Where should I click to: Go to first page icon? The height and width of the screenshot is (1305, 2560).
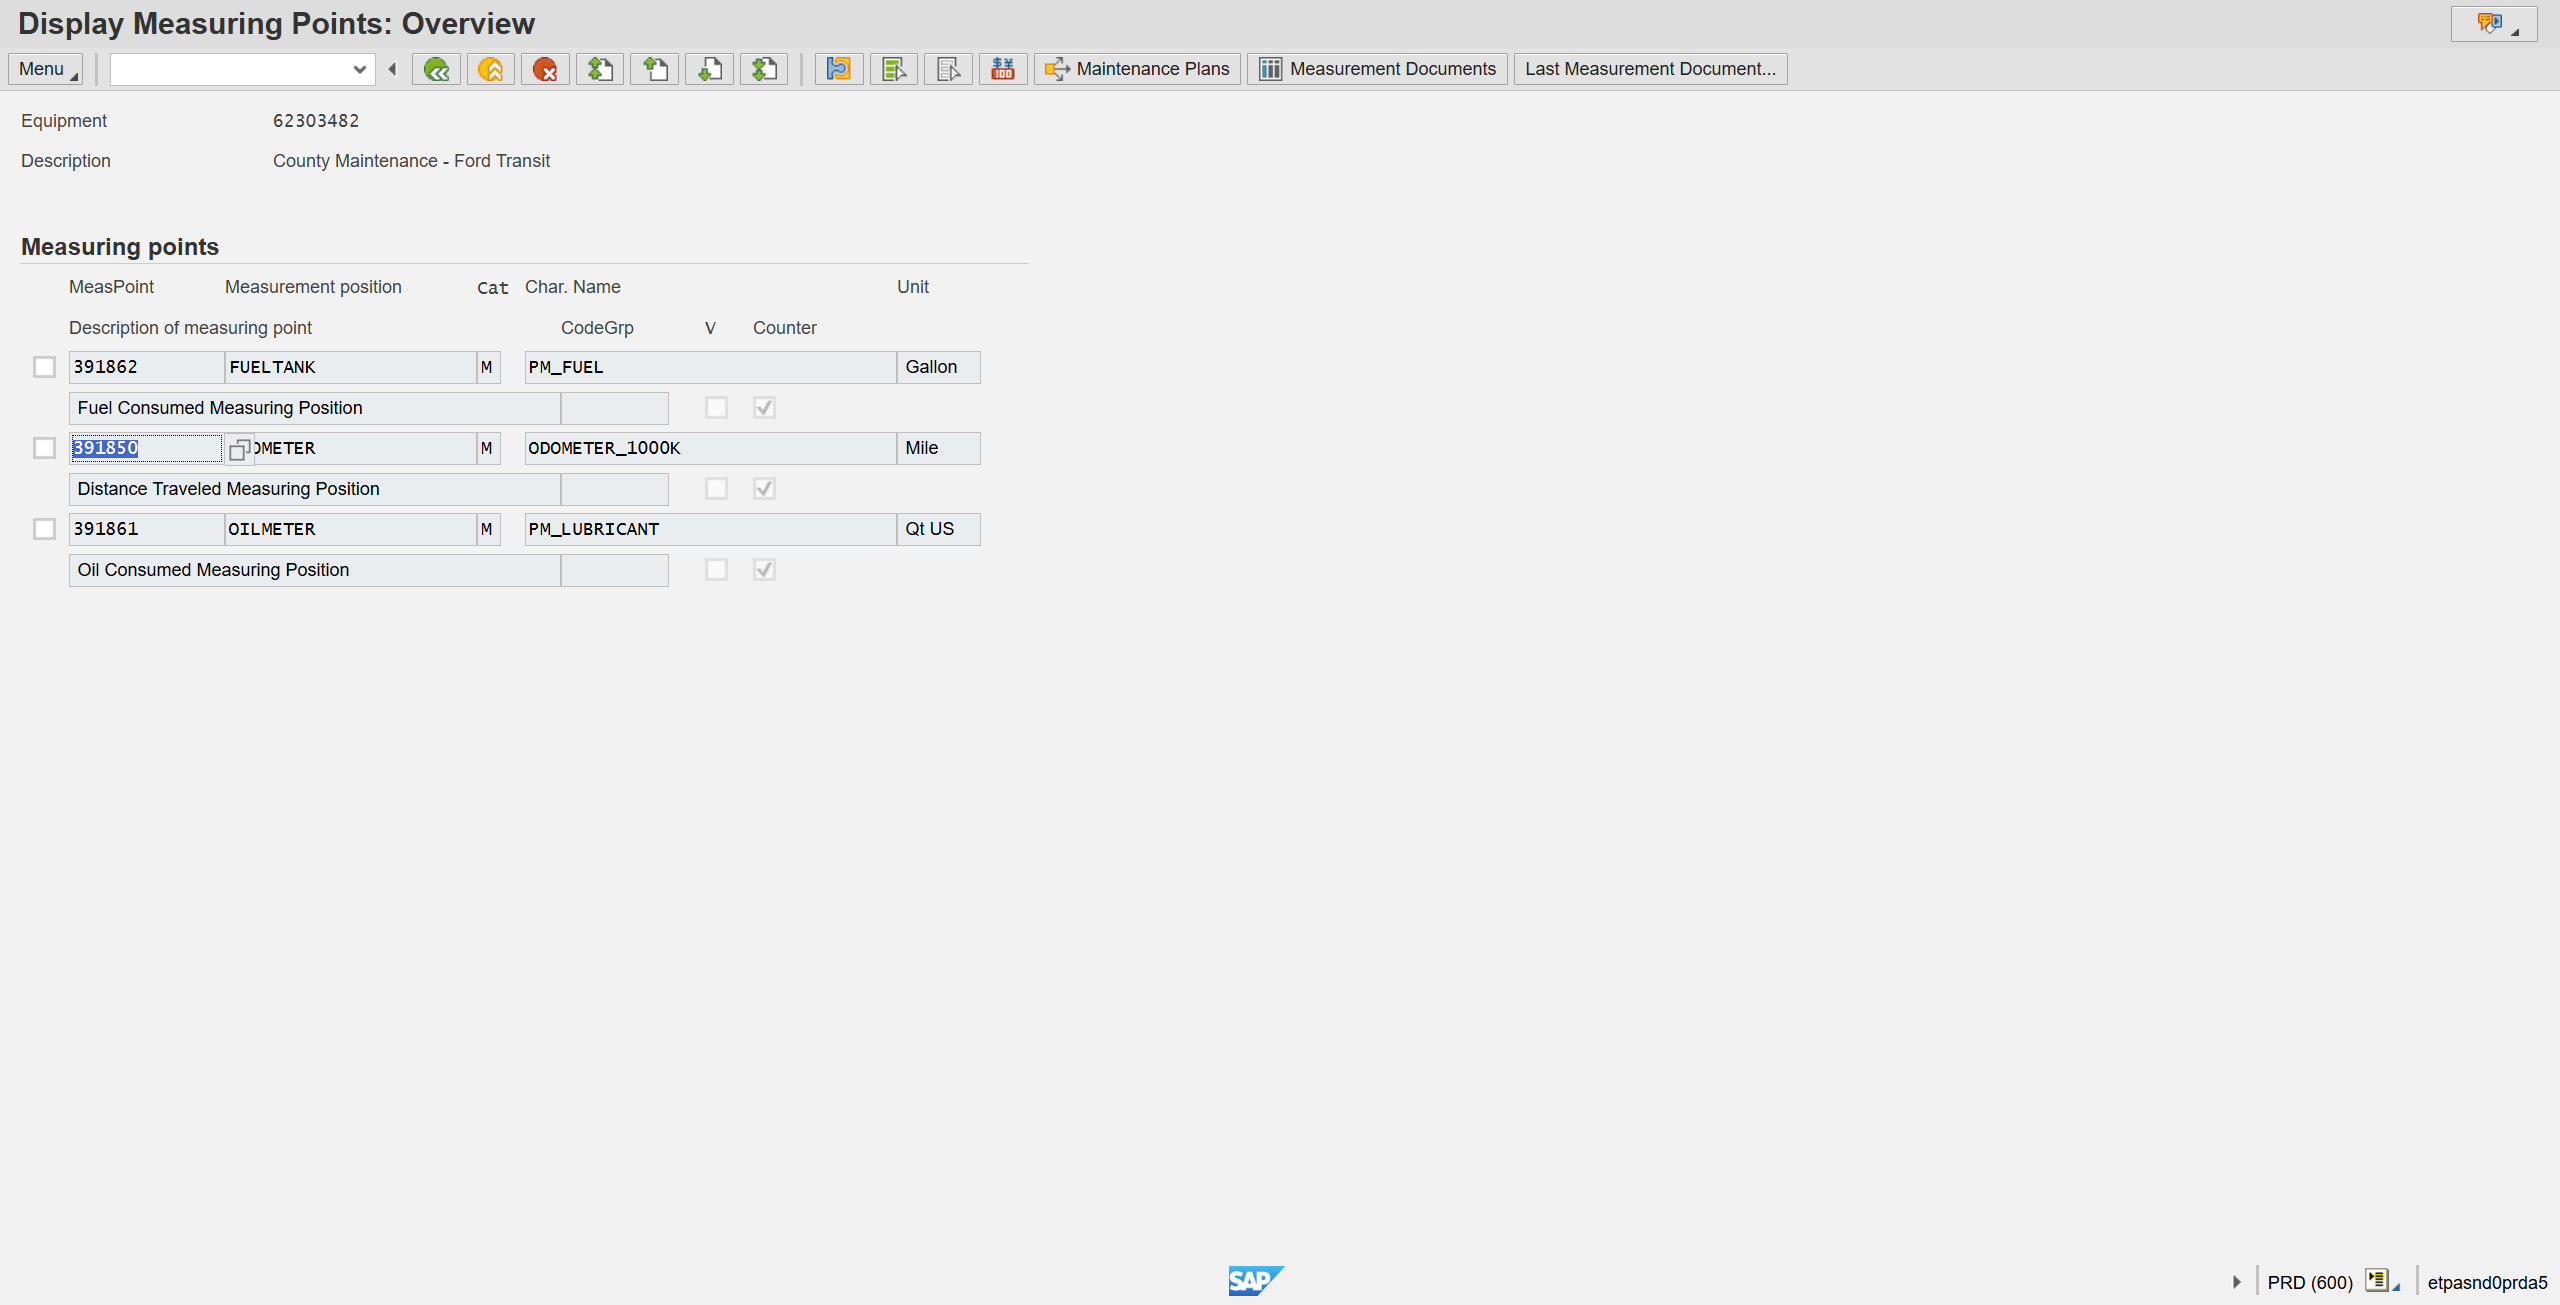point(600,69)
